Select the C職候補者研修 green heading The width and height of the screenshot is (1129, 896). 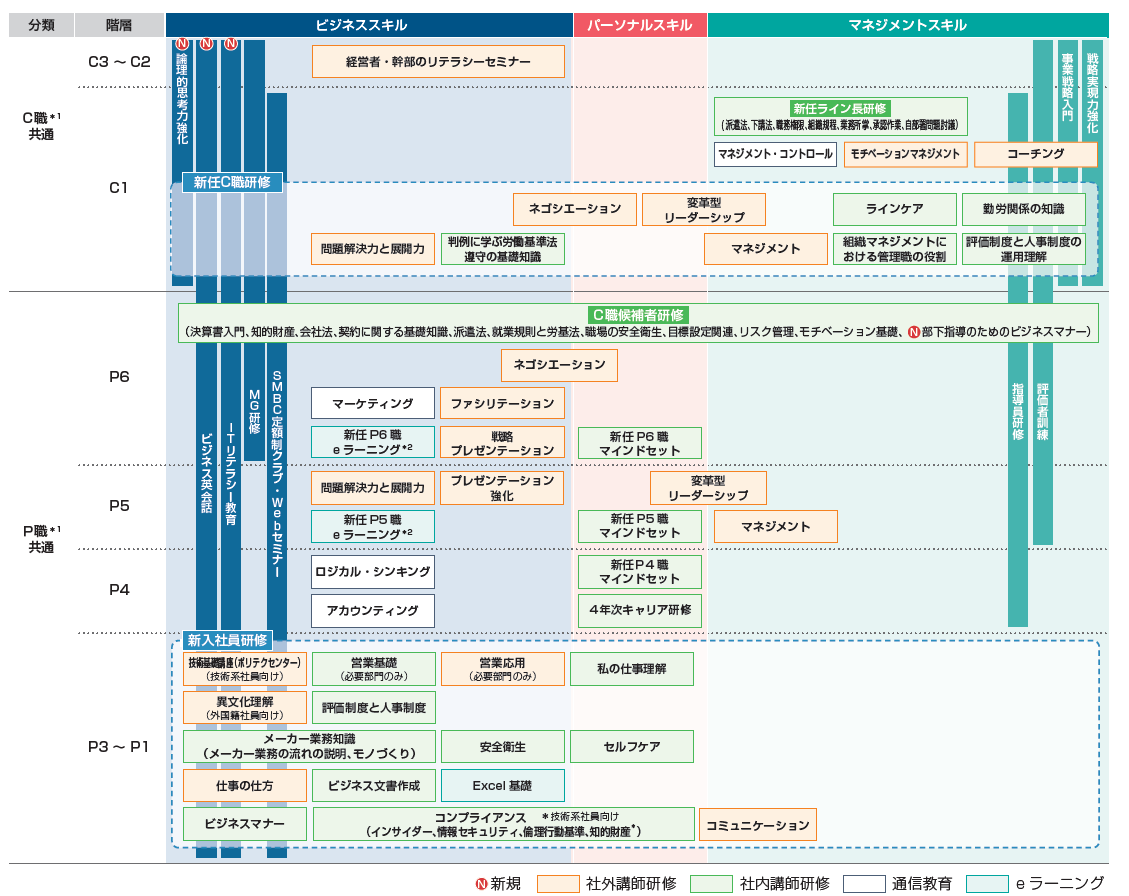click(x=637, y=314)
